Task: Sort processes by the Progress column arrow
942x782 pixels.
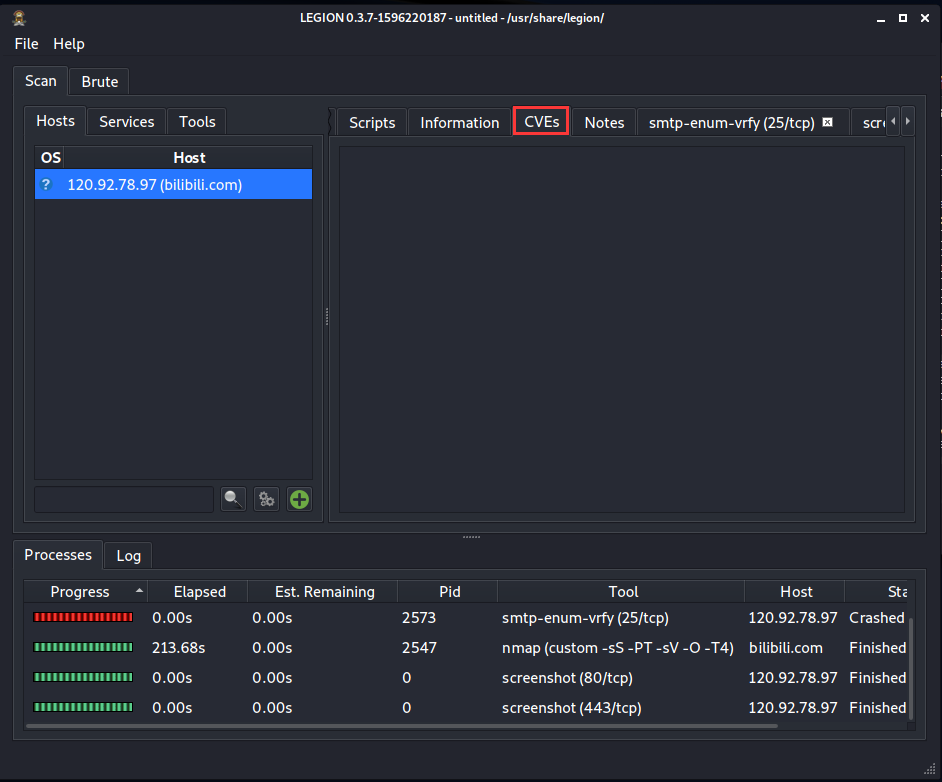Action: (x=139, y=591)
